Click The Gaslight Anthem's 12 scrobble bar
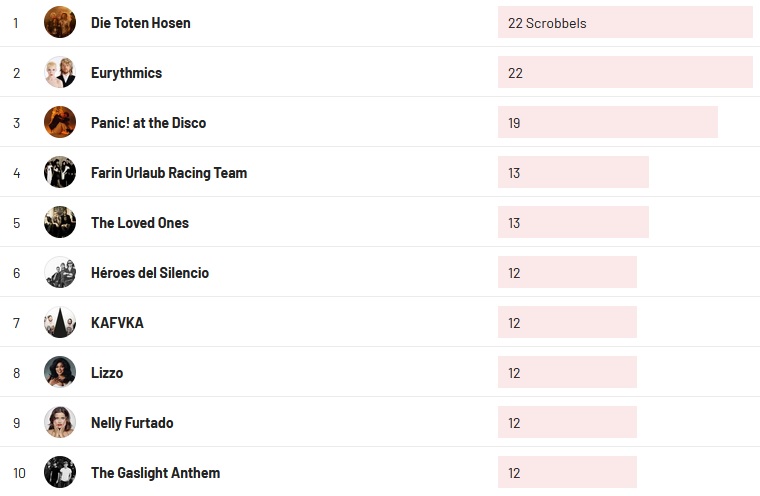760x496 pixels. [x=567, y=472]
